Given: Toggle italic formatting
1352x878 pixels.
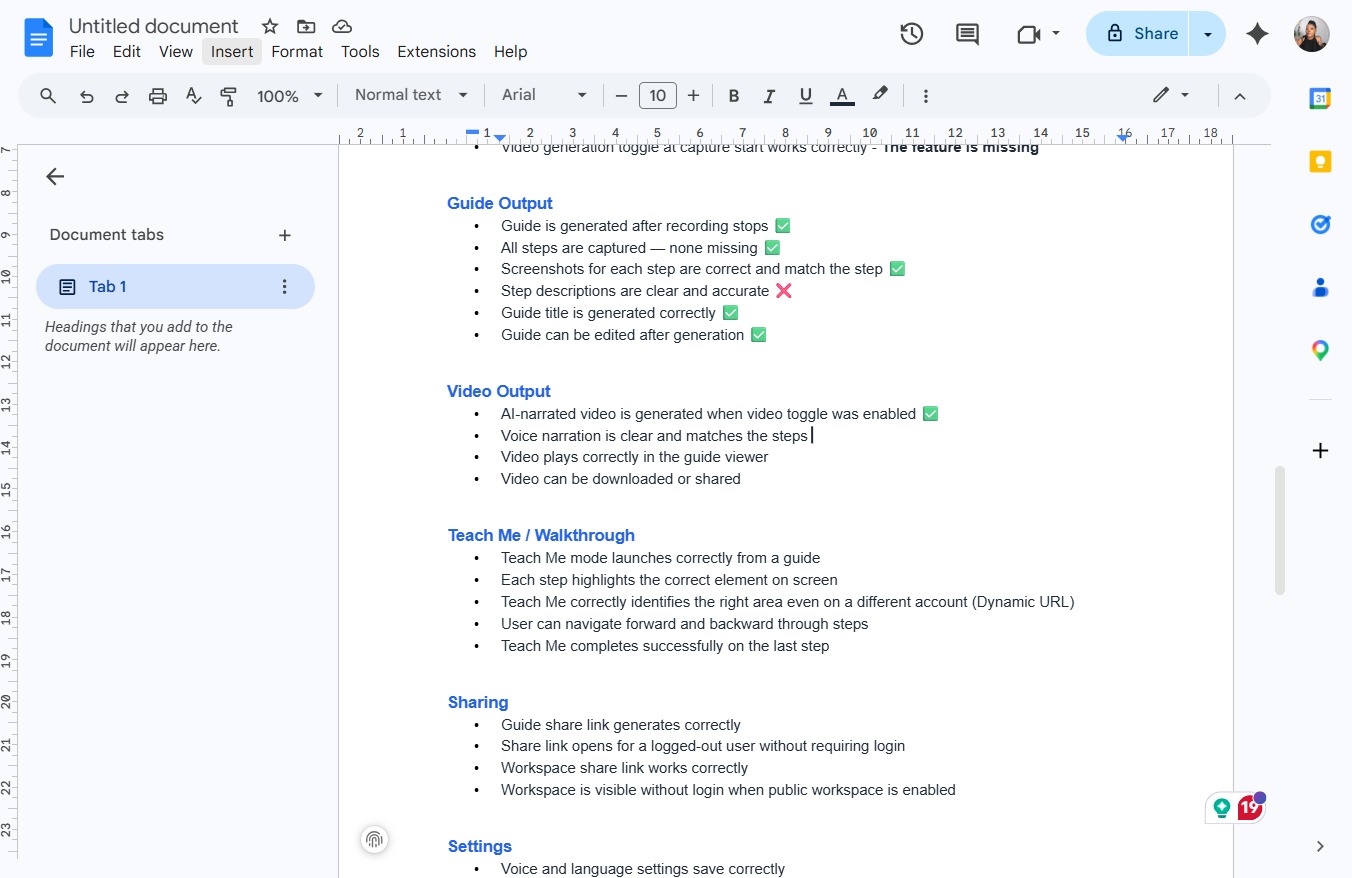Looking at the screenshot, I should tap(769, 96).
